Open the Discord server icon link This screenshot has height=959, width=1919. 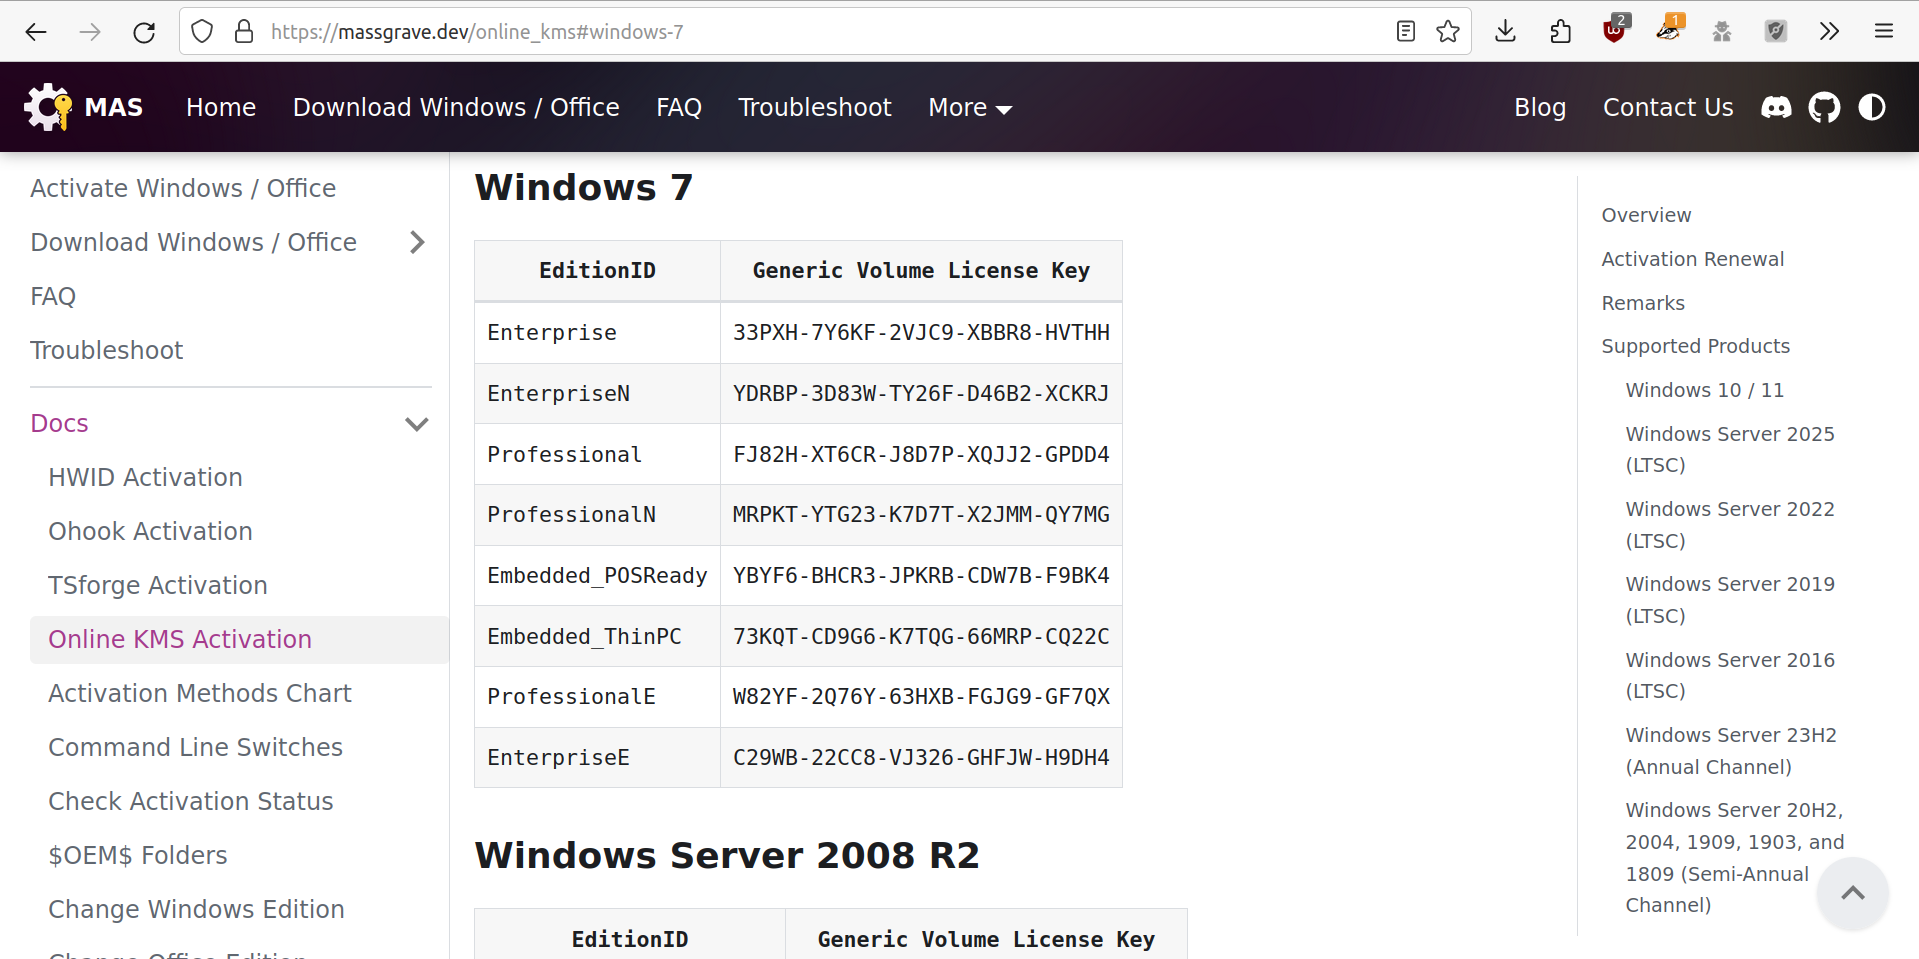(x=1776, y=108)
